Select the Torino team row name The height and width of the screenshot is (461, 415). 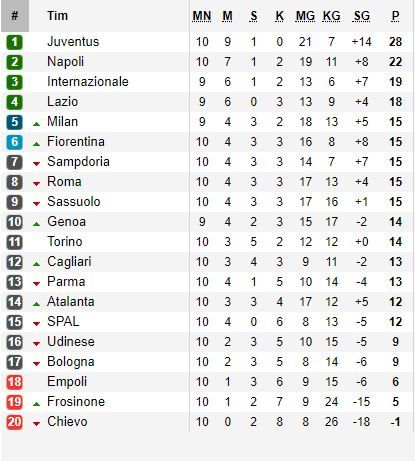[65, 242]
